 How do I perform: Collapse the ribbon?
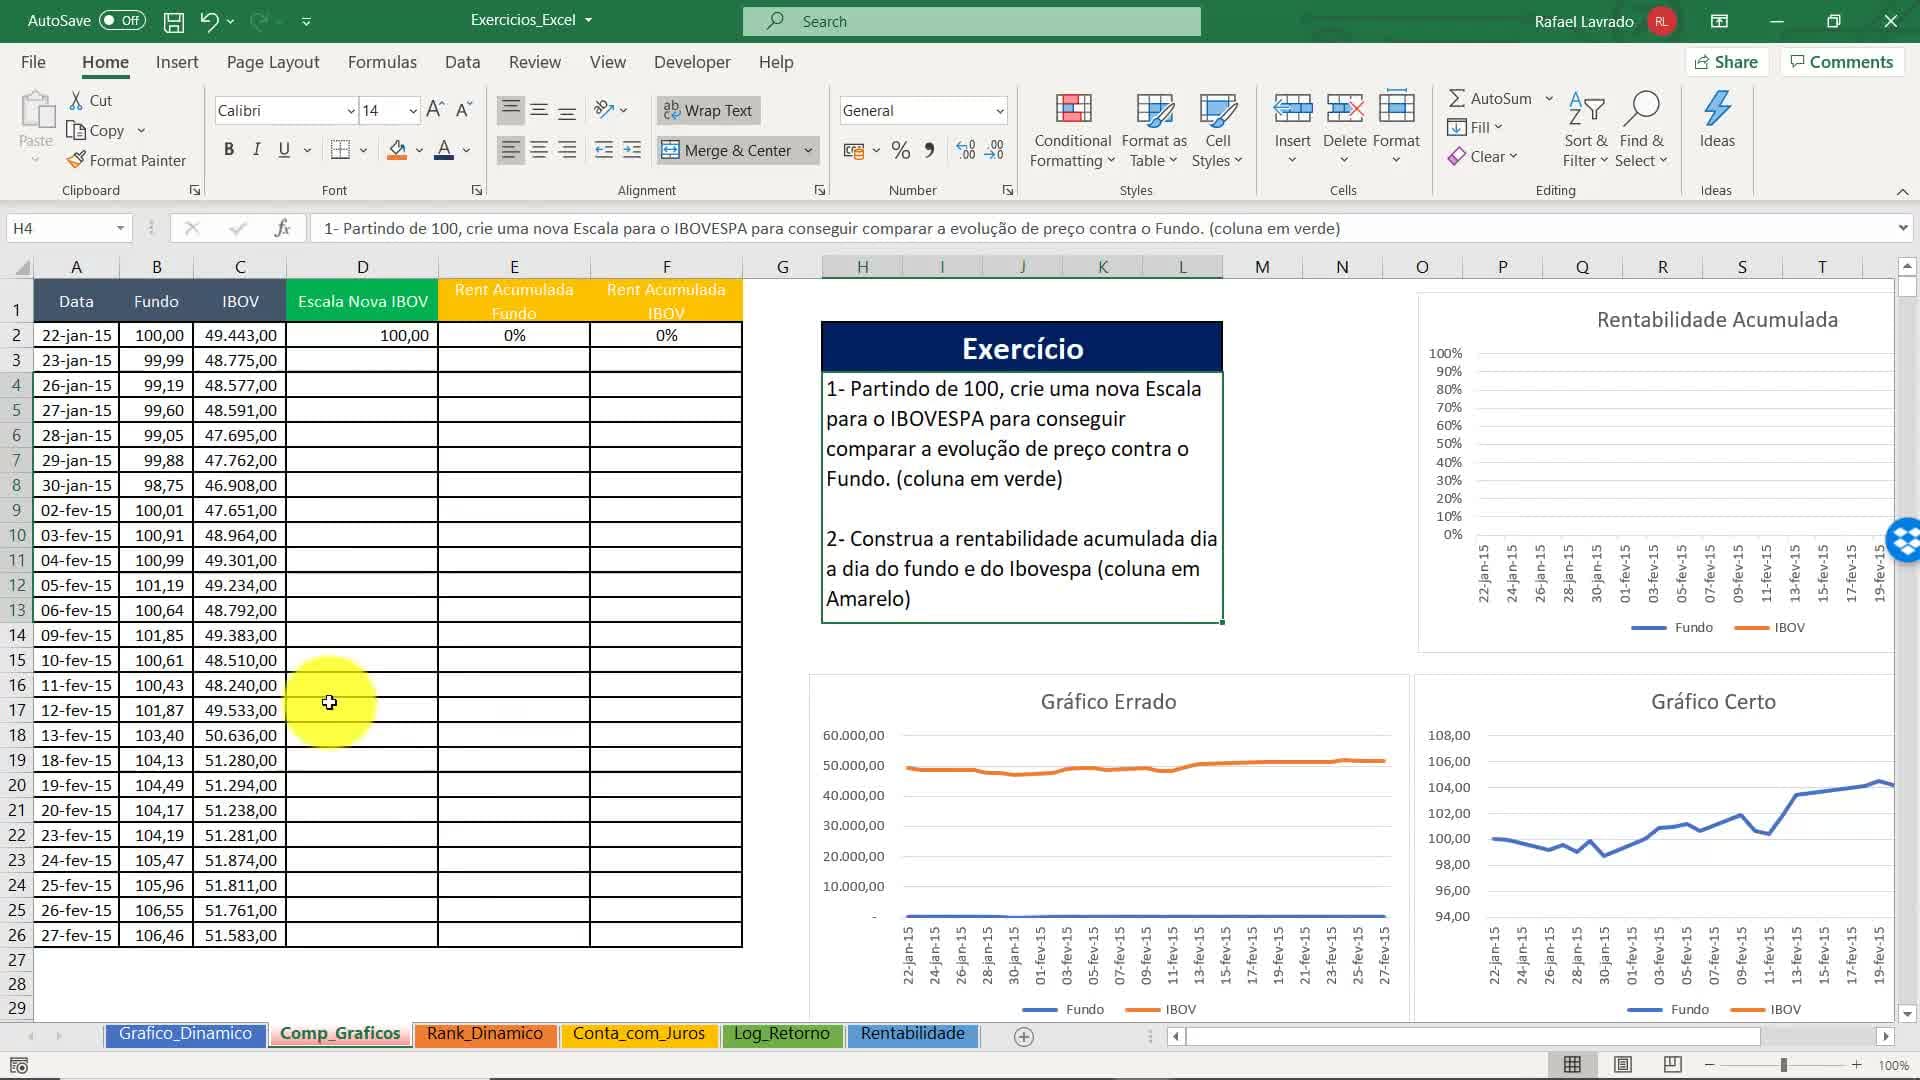click(1902, 191)
